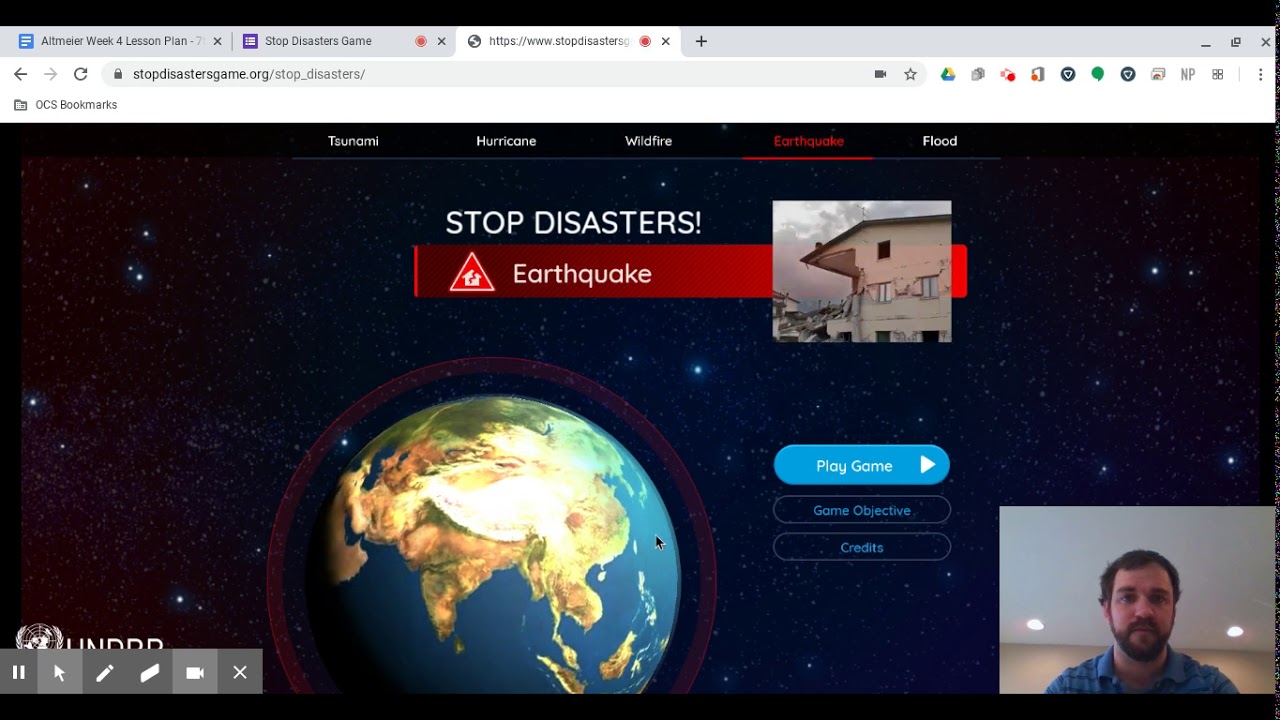Image resolution: width=1280 pixels, height=720 pixels.
Task: Select the eraser tool in recorder bar
Action: pyautogui.click(x=149, y=673)
